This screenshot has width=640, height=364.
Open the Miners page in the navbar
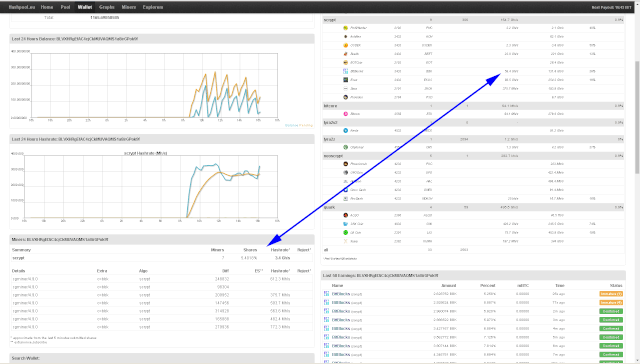click(129, 7)
